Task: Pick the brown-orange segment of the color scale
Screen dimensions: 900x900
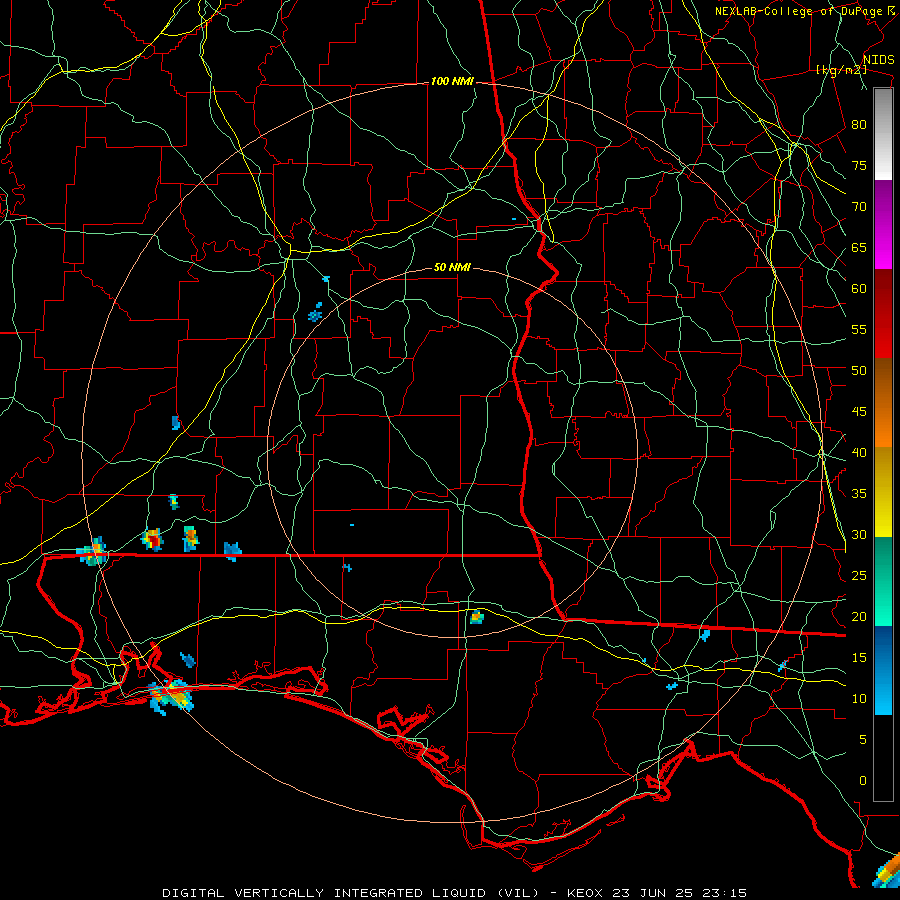Action: (883, 402)
